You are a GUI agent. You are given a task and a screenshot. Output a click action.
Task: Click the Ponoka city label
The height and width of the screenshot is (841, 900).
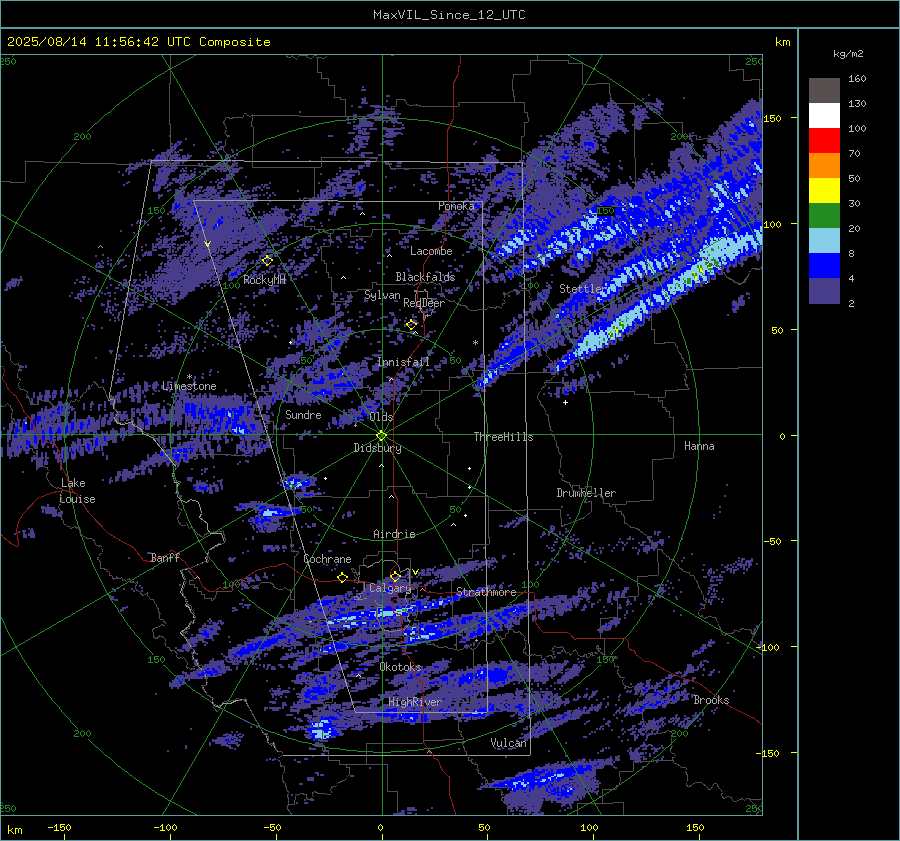456,206
